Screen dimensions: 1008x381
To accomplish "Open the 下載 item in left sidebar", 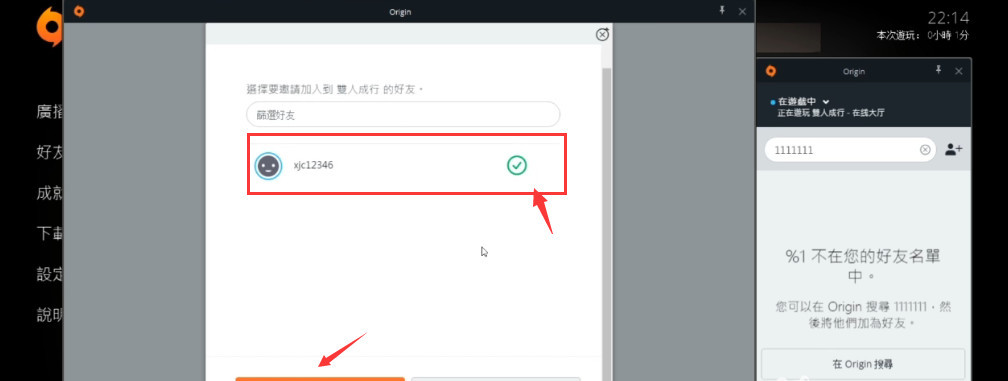I will [x=50, y=234].
